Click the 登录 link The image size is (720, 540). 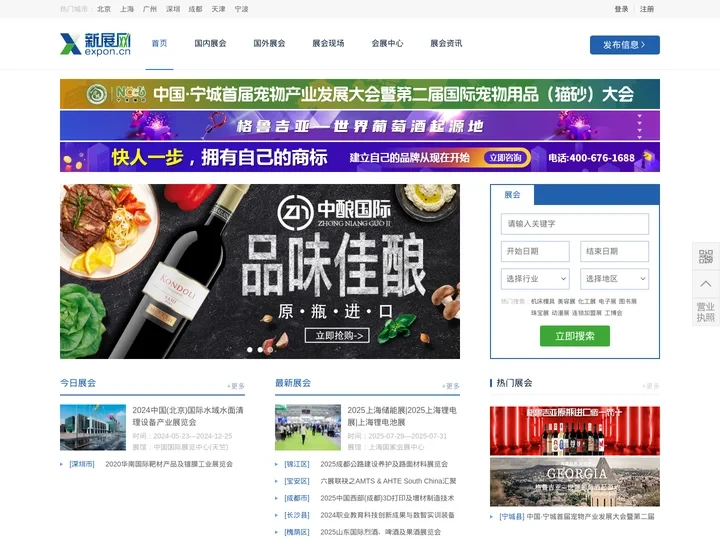point(621,9)
